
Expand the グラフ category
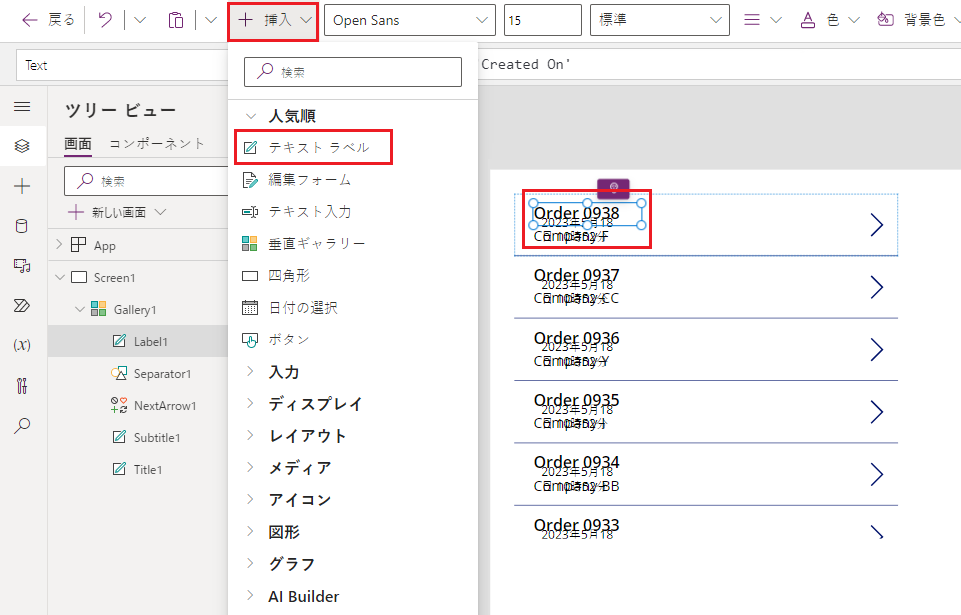click(x=250, y=562)
